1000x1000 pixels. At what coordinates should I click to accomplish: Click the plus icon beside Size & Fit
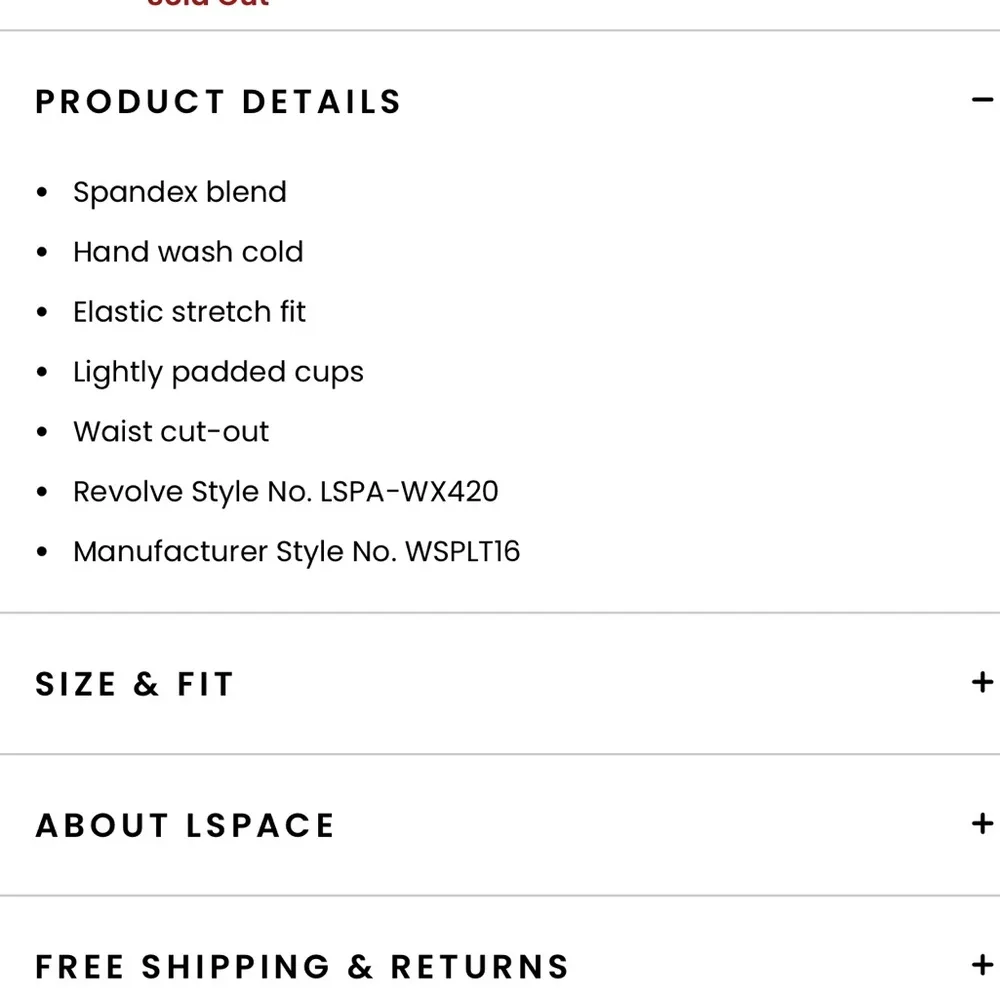click(x=981, y=683)
